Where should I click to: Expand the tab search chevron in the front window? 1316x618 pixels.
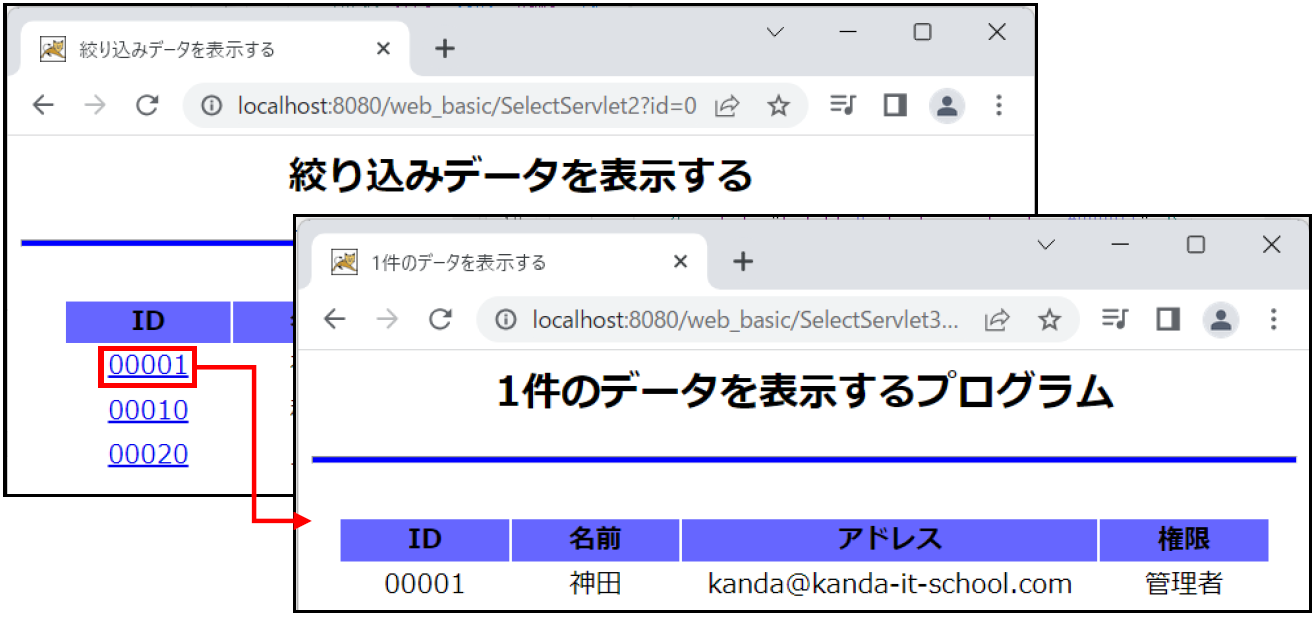coord(1047,245)
